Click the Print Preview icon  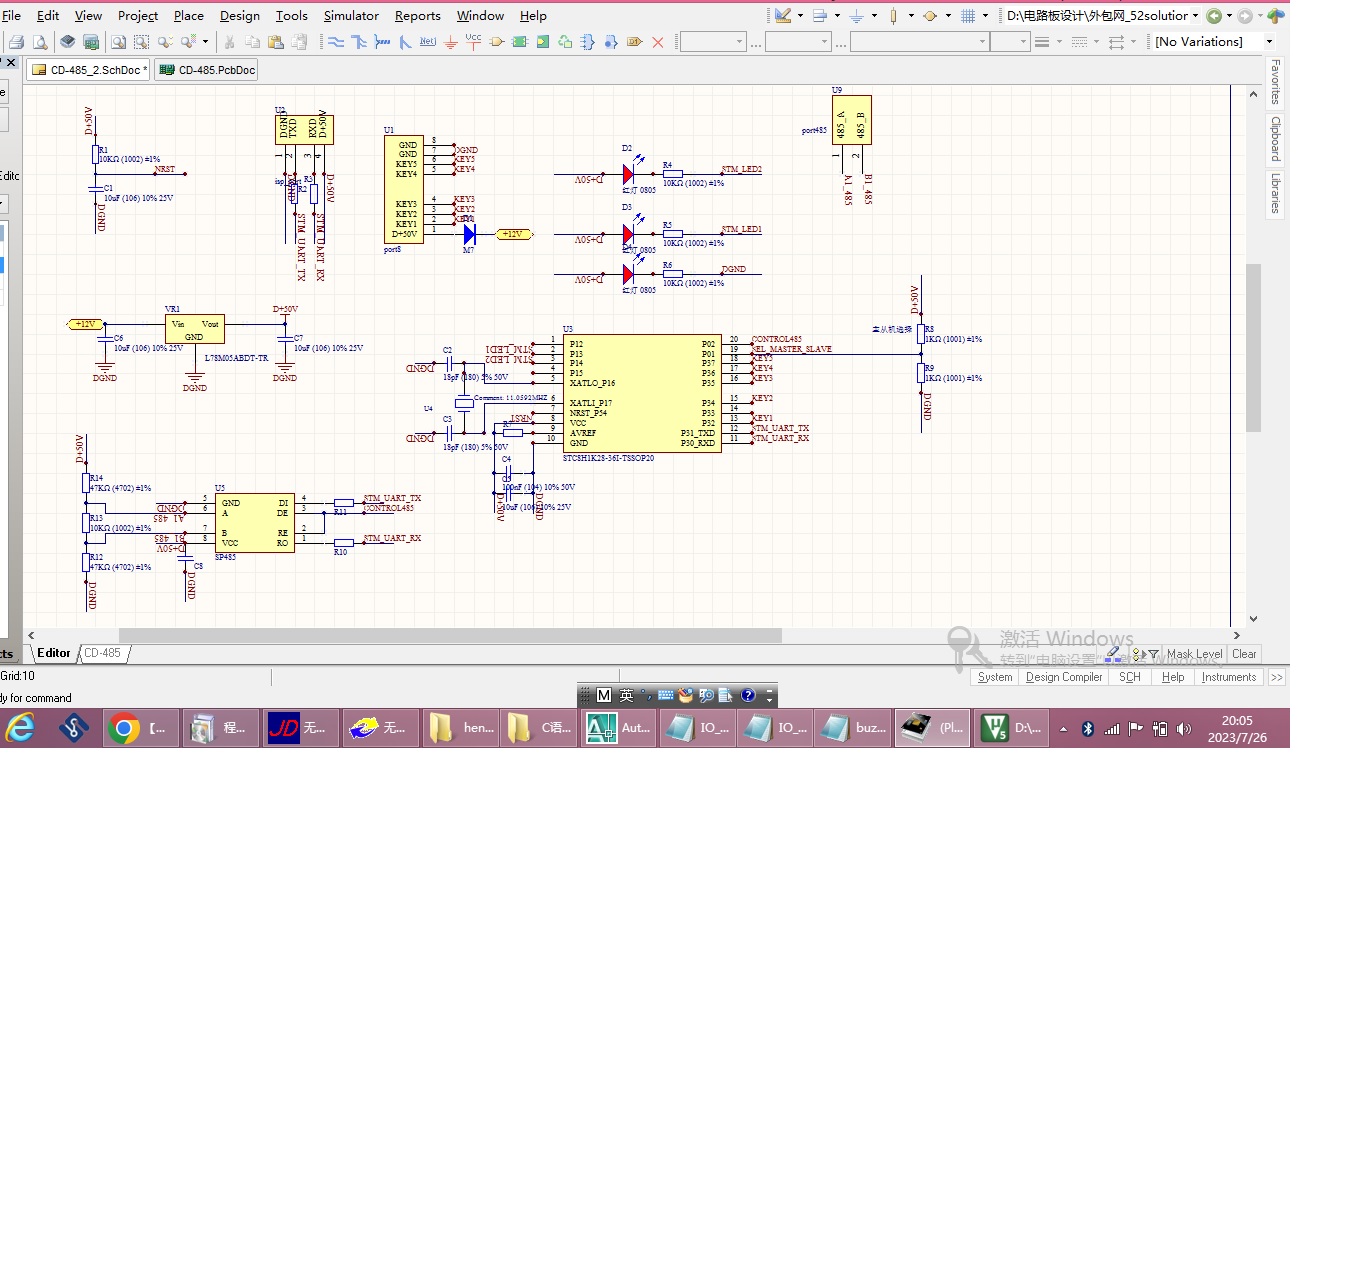click(x=40, y=42)
